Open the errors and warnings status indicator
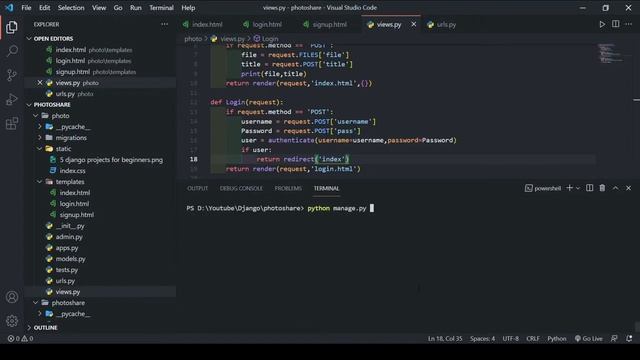640x360 pixels. [x=20, y=339]
